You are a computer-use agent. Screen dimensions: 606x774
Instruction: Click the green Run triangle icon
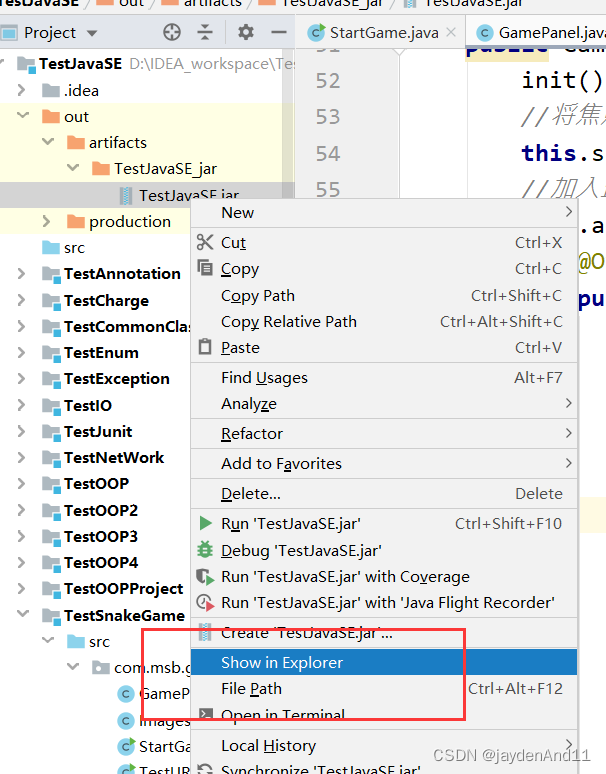[x=205, y=523]
